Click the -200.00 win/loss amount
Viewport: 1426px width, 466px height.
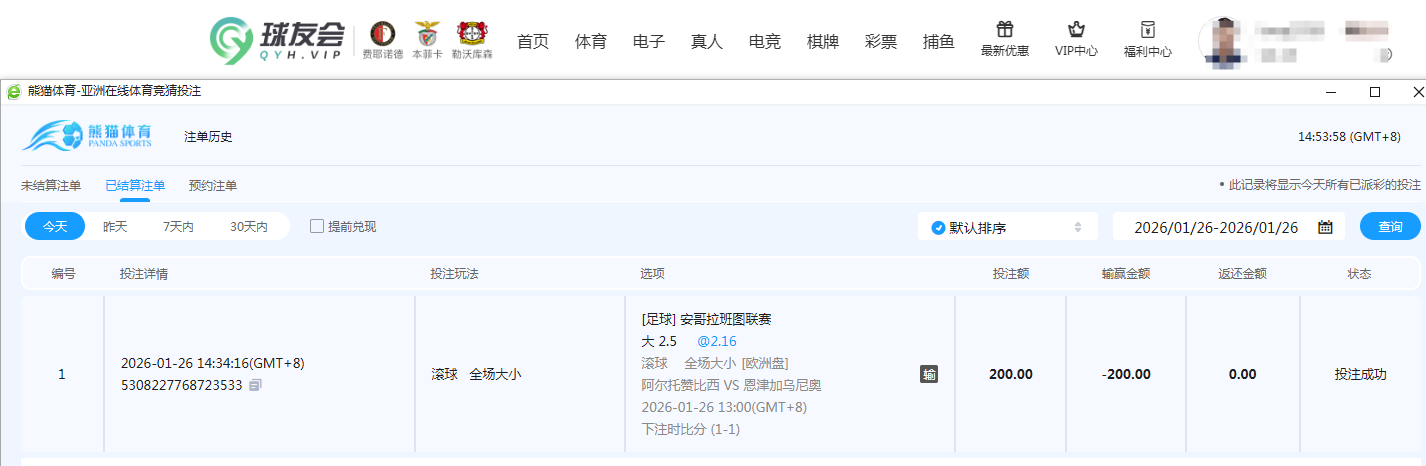pos(1126,374)
